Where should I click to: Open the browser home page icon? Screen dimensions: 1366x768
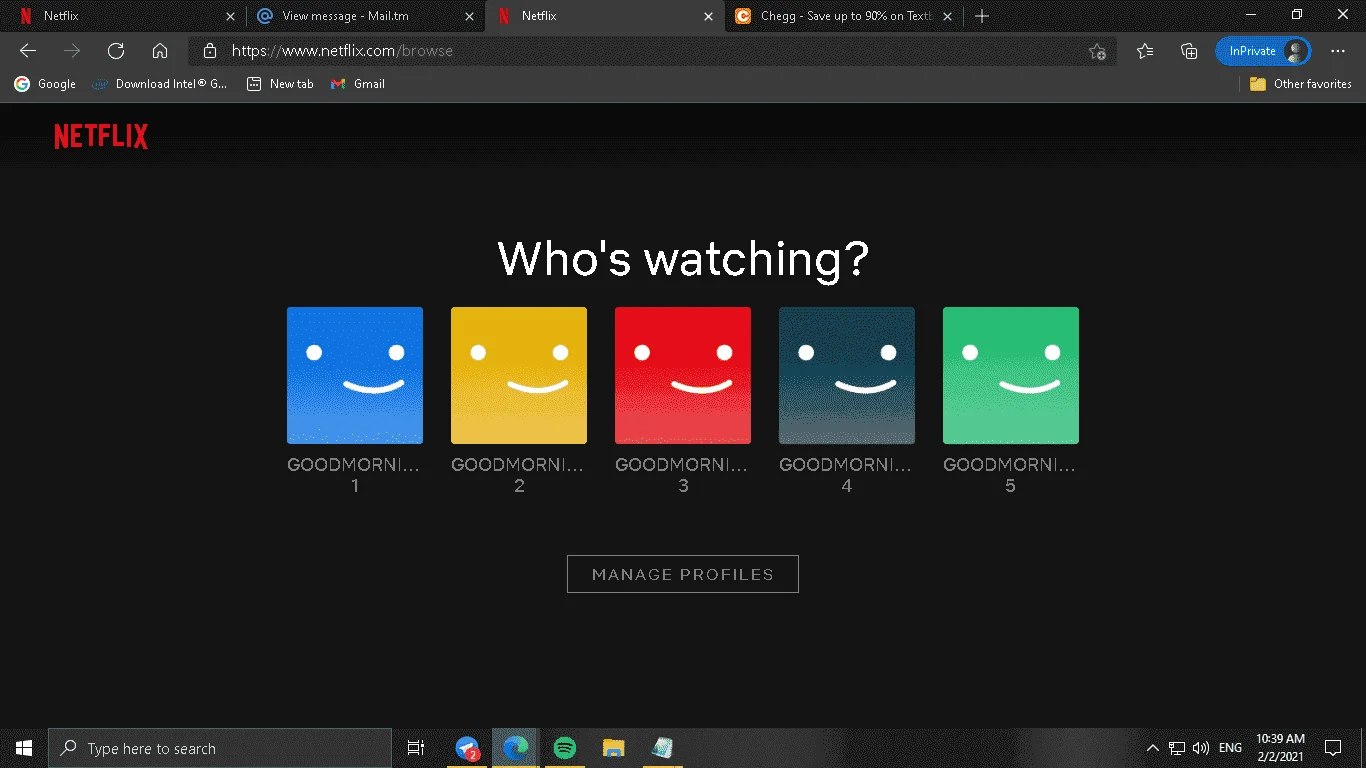(x=160, y=51)
